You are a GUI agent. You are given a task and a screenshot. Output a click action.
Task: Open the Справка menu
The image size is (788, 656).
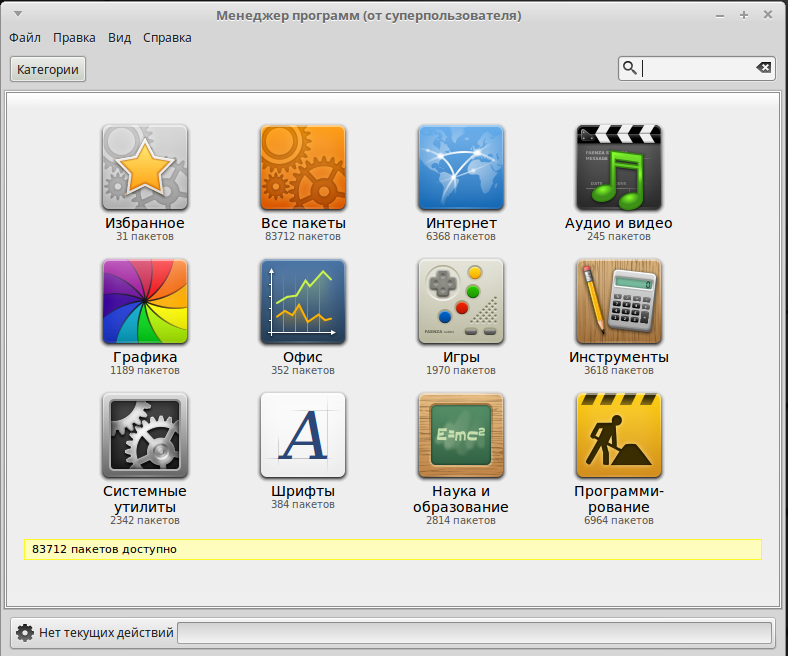167,38
